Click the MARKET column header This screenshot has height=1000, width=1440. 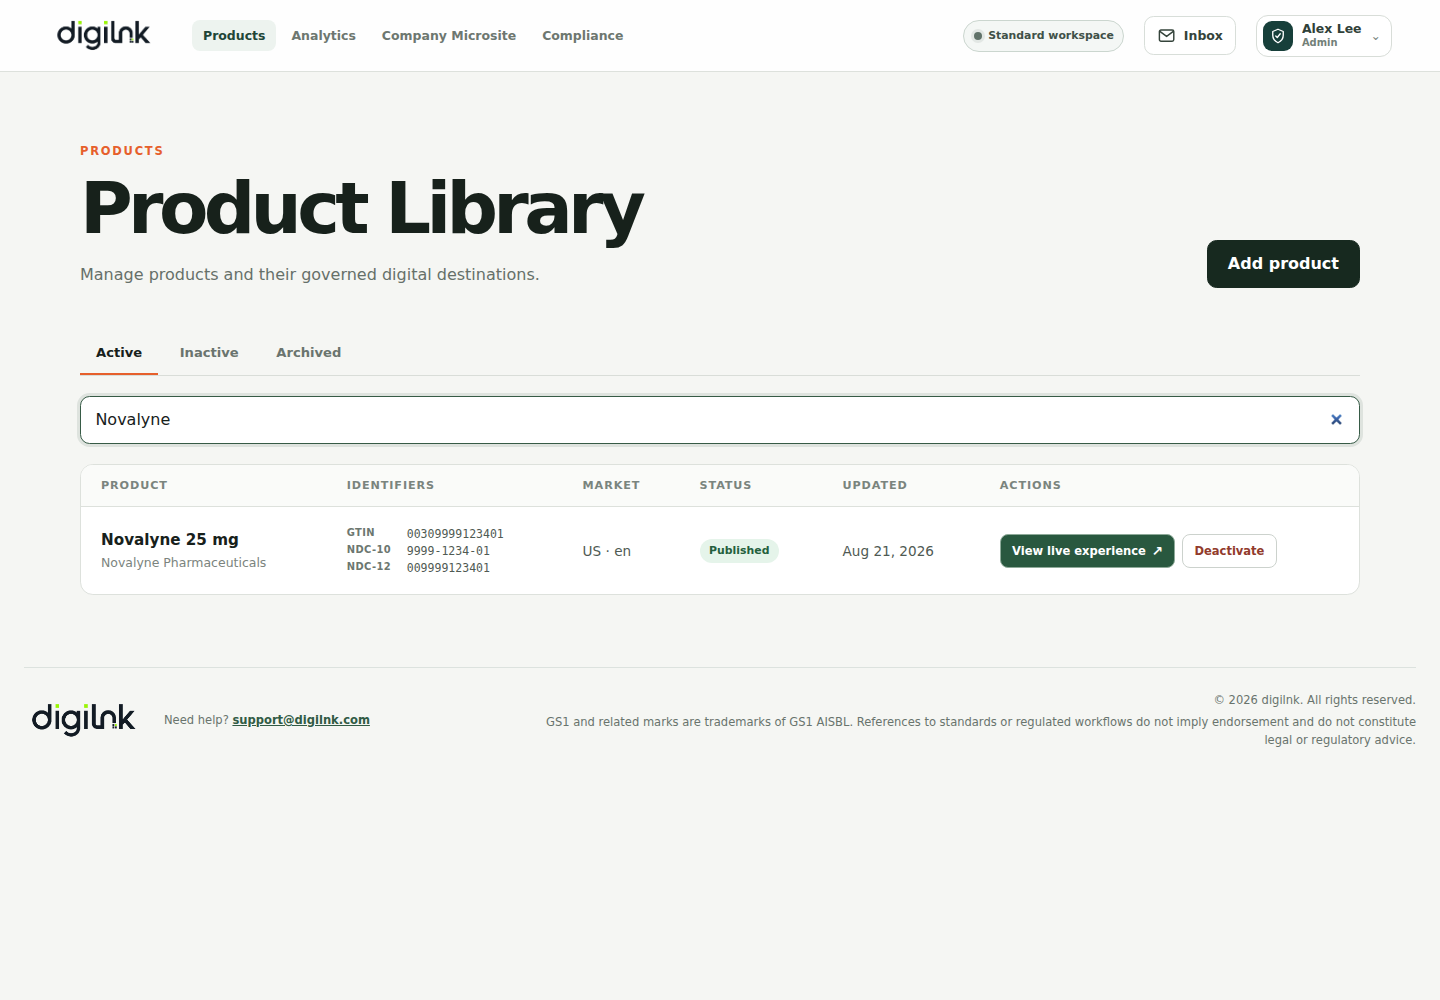click(x=611, y=486)
